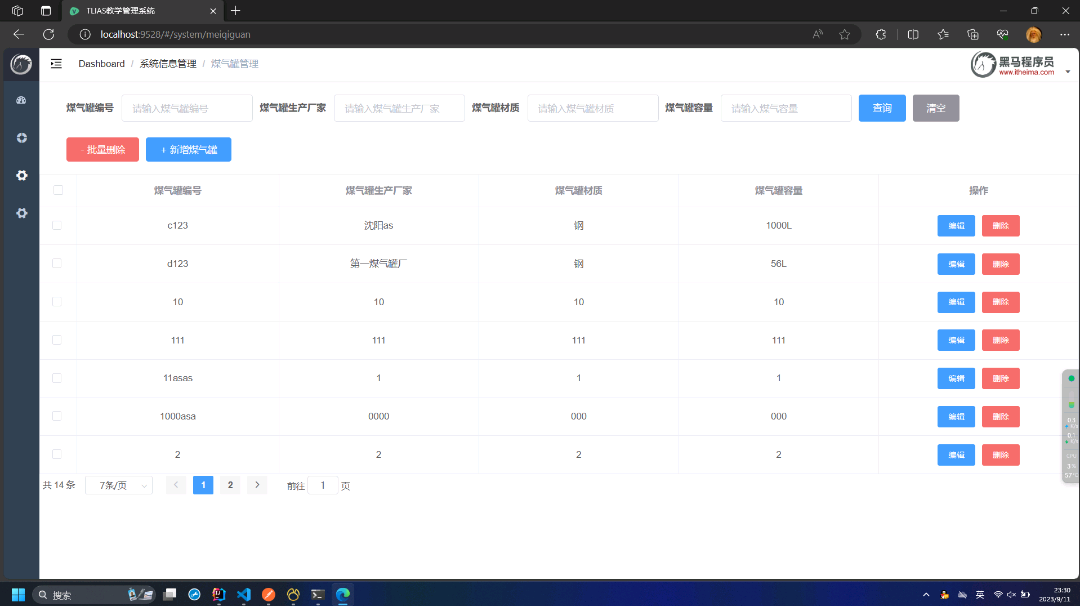Viewport: 1080px width, 606px height.
Task: Click the blue 查询 search button
Action: pyautogui.click(x=882, y=108)
